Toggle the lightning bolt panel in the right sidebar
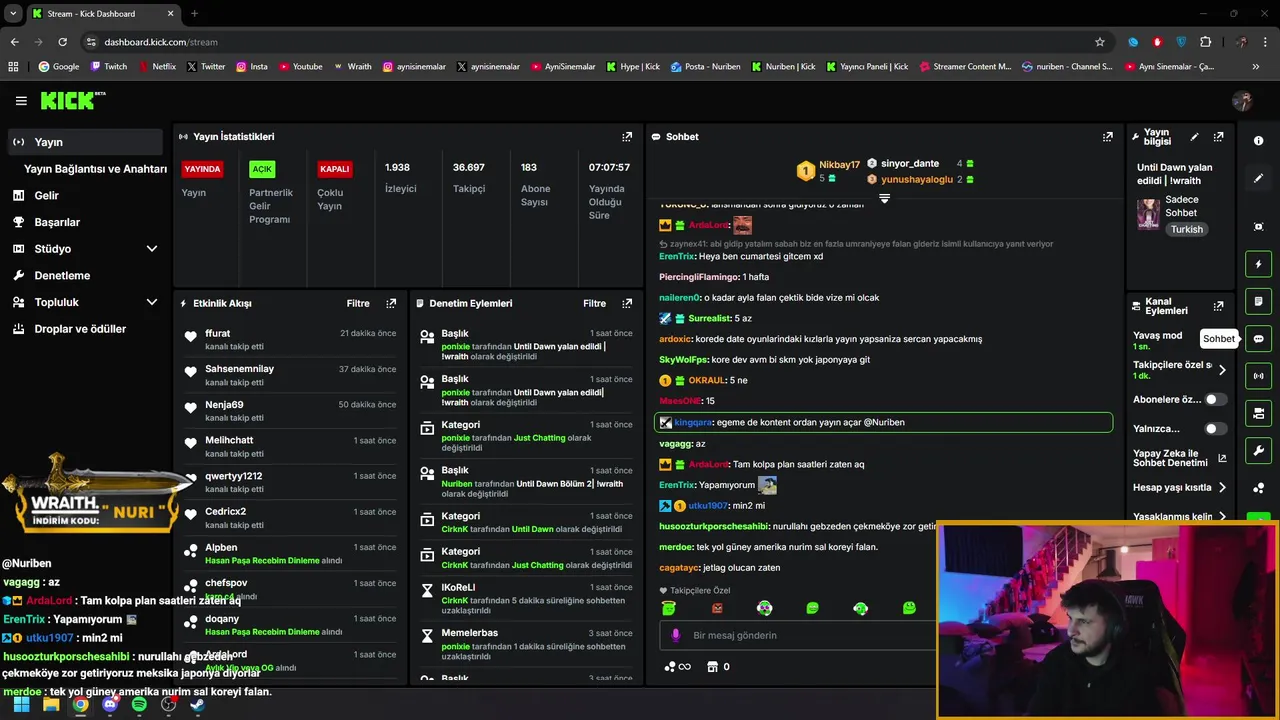This screenshot has width=1280, height=720. [1258, 265]
